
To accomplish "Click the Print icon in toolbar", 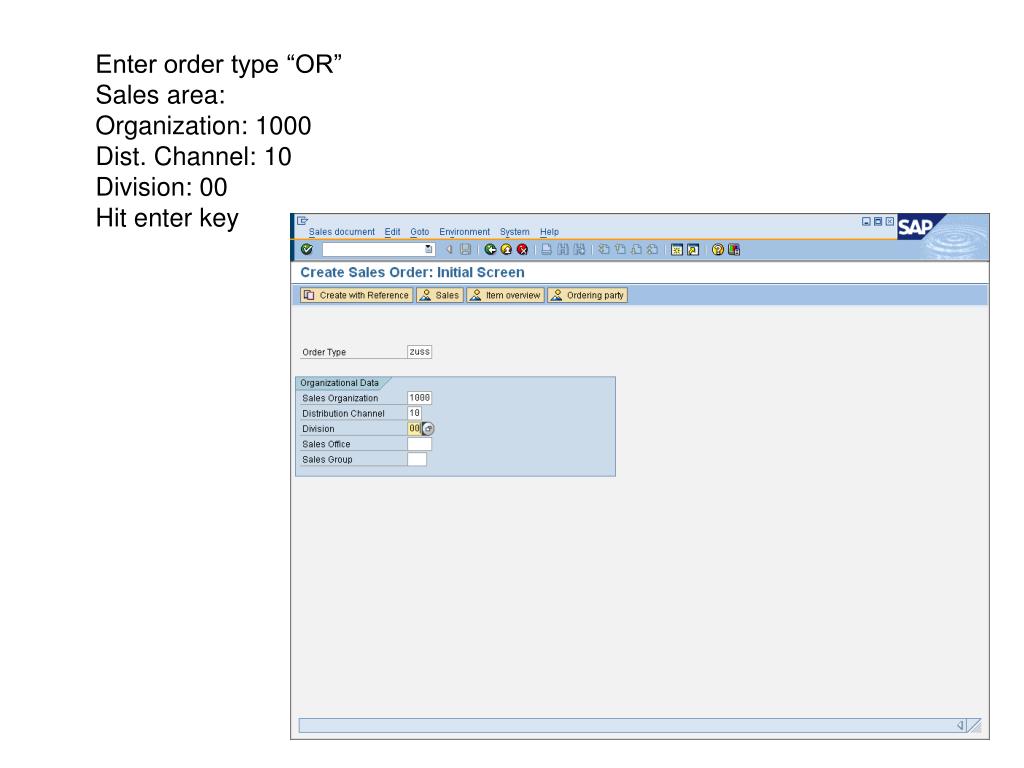I will tap(547, 249).
